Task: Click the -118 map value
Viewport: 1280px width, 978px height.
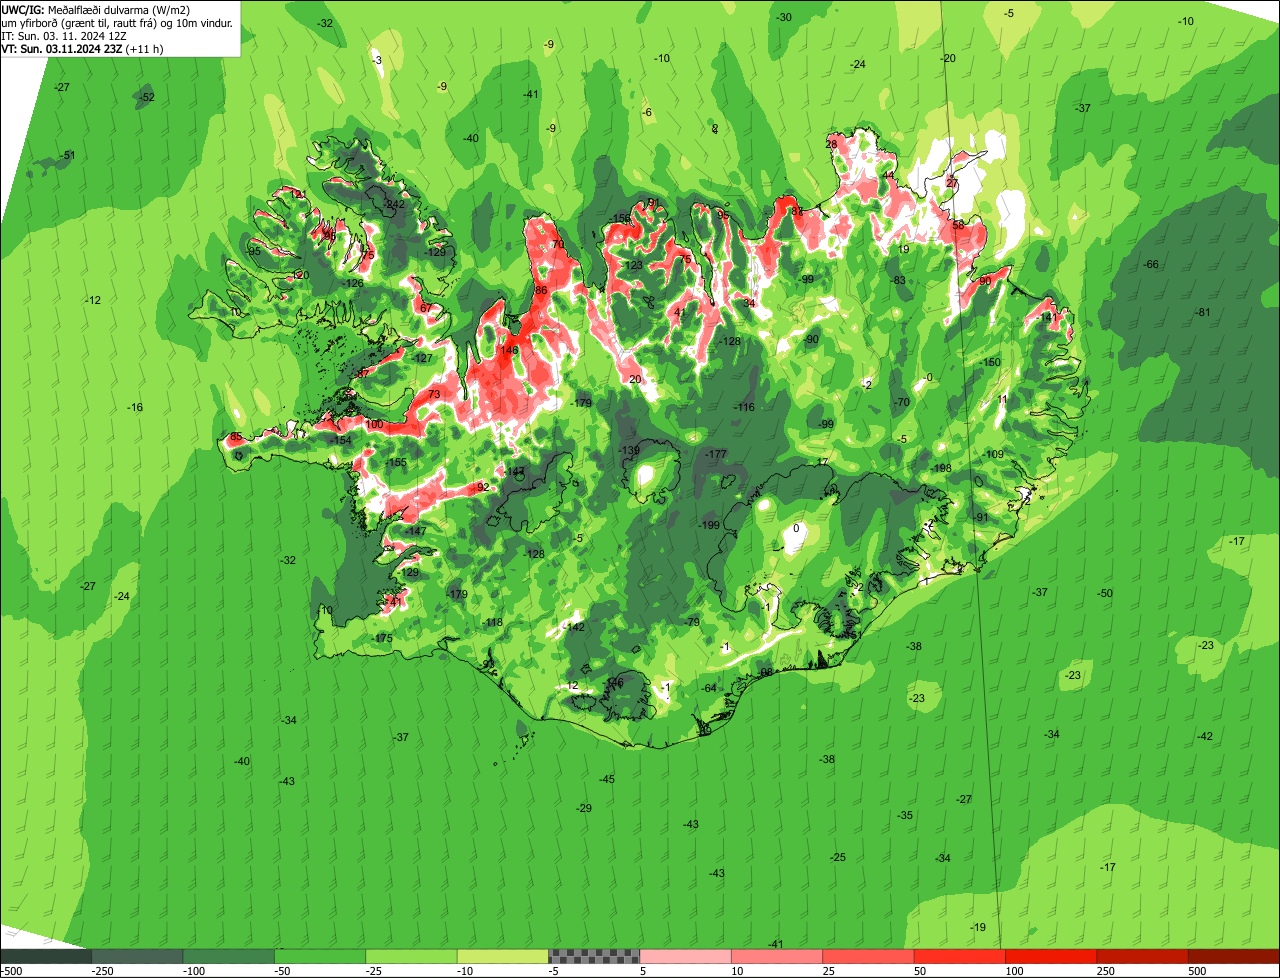Action: (x=492, y=623)
